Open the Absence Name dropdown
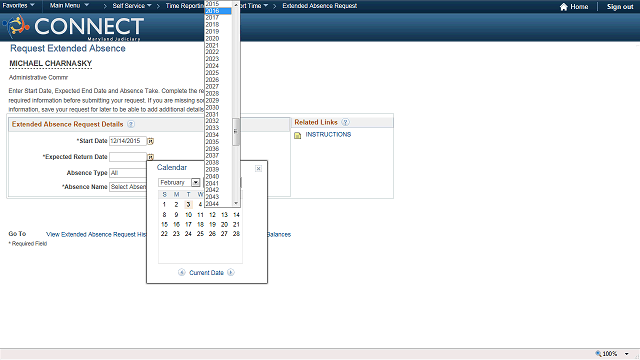 pyautogui.click(x=128, y=187)
